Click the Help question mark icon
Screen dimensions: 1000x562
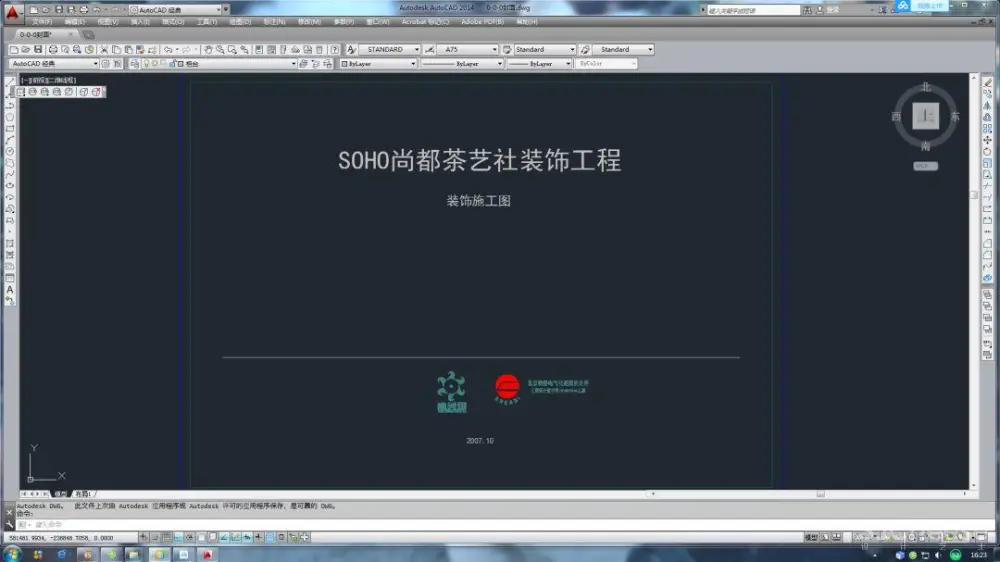(x=334, y=49)
